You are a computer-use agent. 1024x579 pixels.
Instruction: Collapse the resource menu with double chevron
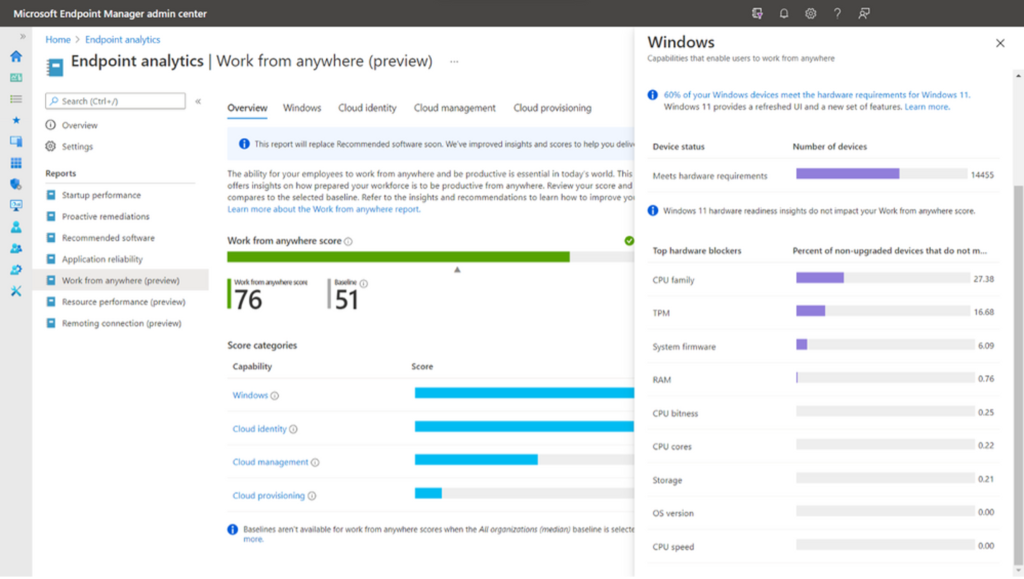tap(198, 101)
